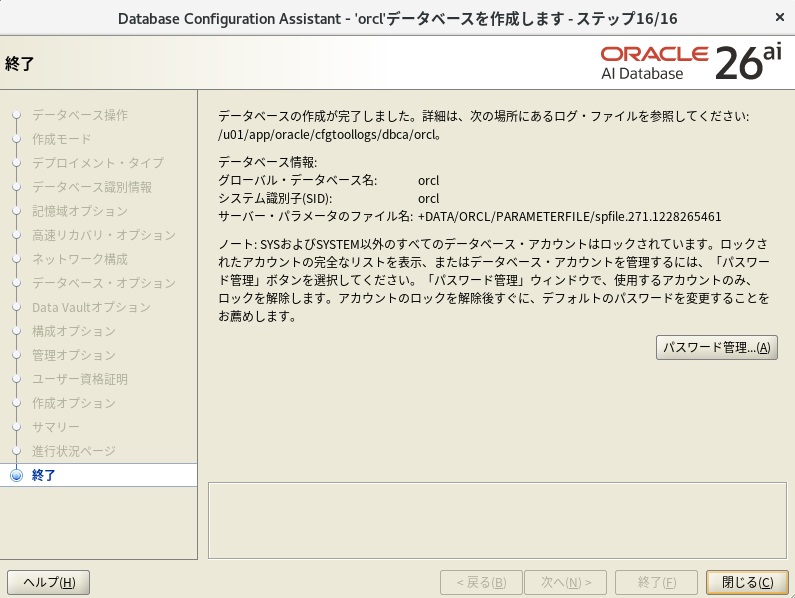795x598 pixels.
Task: Open help with ヘルプ(H) button
Action: 49,582
